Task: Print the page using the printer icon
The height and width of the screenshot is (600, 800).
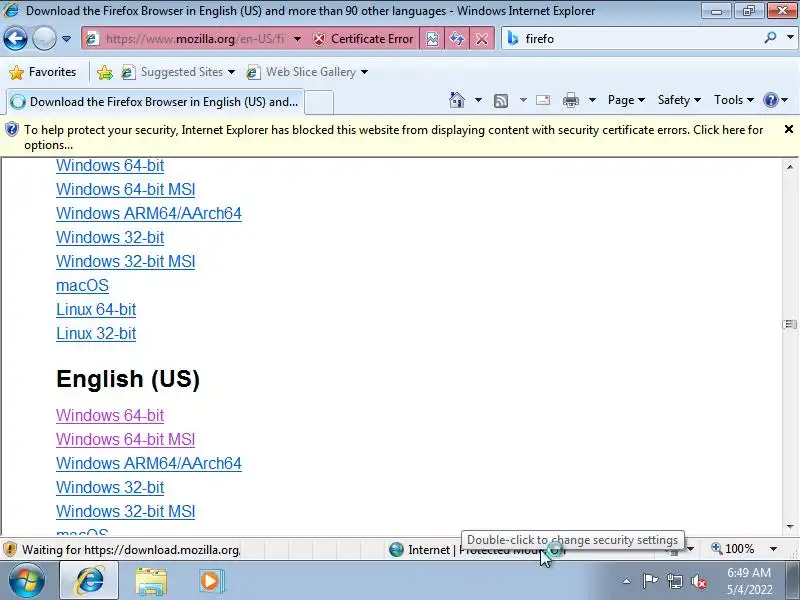Action: [570, 101]
